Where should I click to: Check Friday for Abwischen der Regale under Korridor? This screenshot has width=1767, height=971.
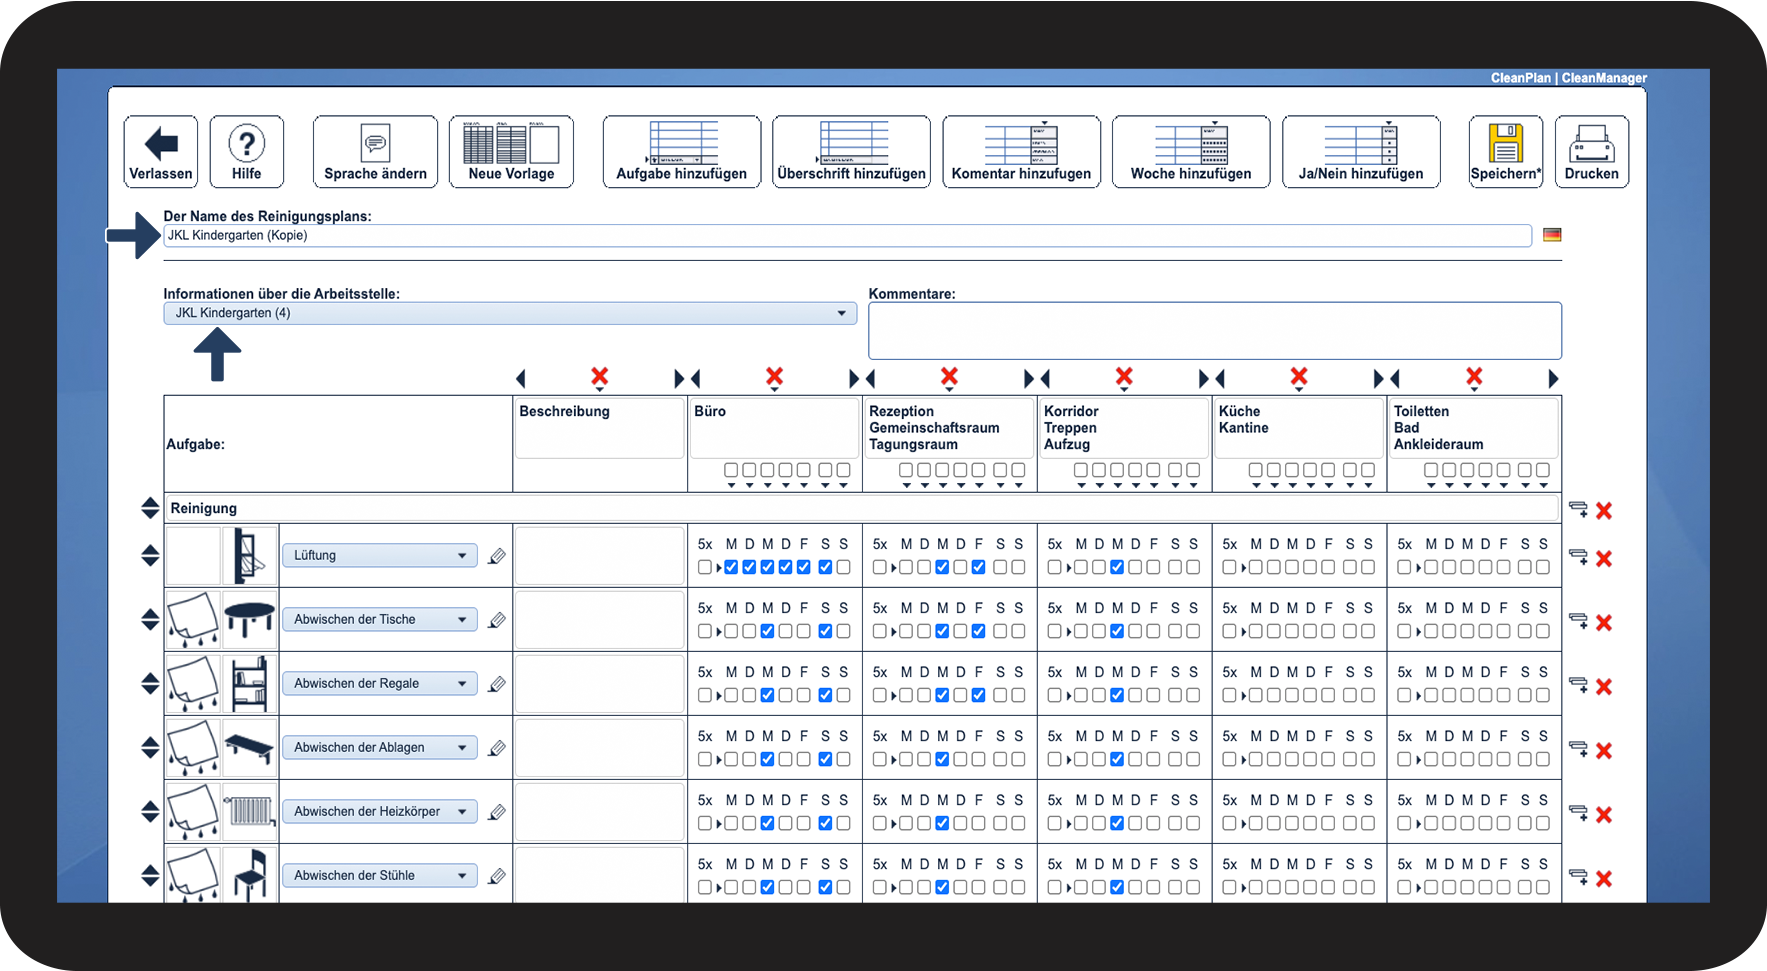point(1154,695)
